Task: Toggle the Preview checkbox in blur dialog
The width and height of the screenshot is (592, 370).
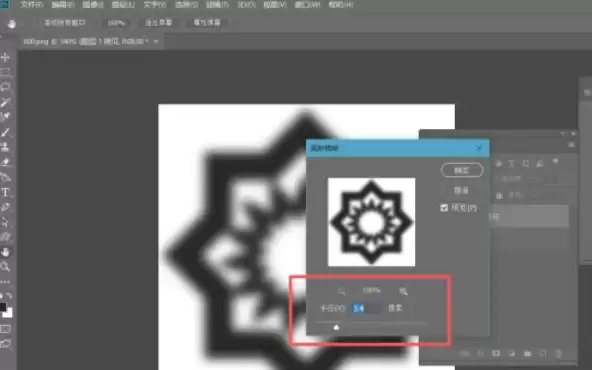Action: pyautogui.click(x=444, y=208)
